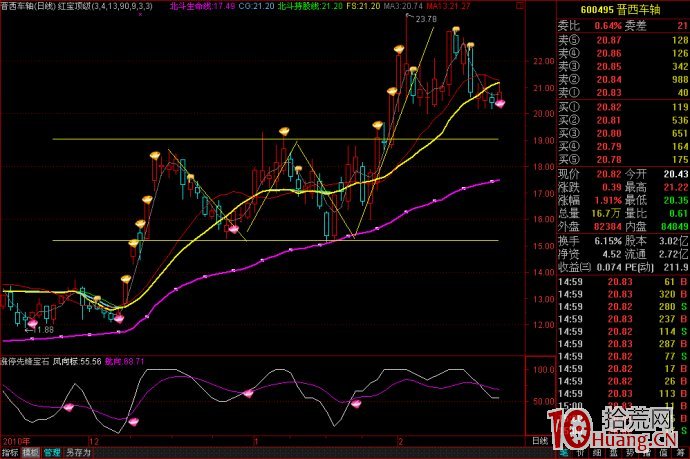Click the 风向标 55.56 indicator value
Image resolution: width=690 pixels, height=459 pixels.
tap(77, 362)
